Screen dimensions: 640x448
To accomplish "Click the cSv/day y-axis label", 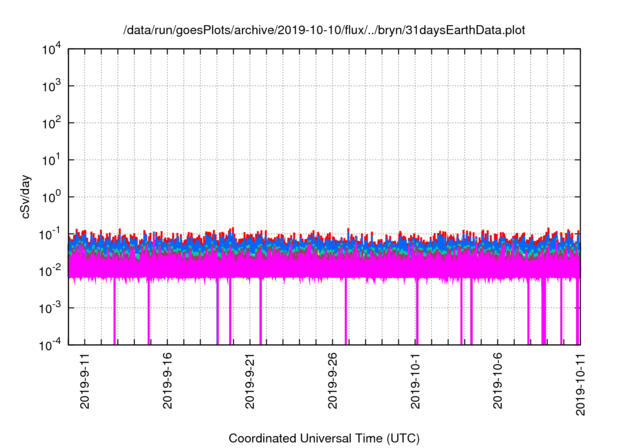I will point(25,197).
